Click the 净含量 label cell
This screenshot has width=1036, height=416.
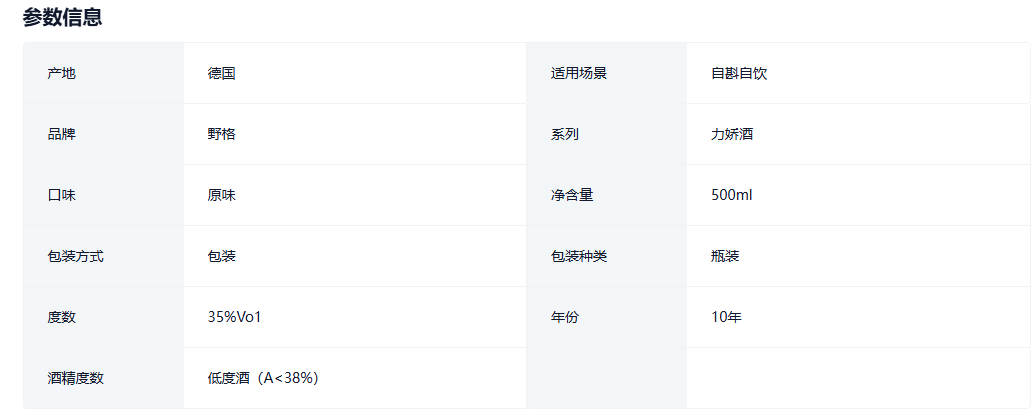(x=571, y=195)
